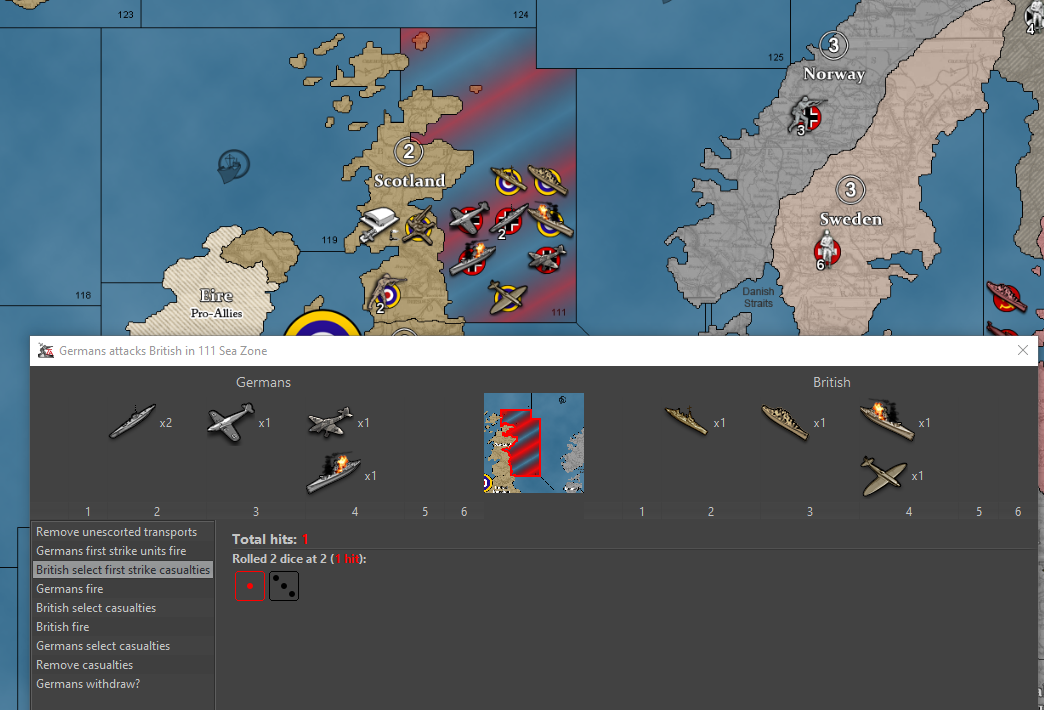
Task: Highlight 'British select first strike casualties' step
Action: coord(122,570)
